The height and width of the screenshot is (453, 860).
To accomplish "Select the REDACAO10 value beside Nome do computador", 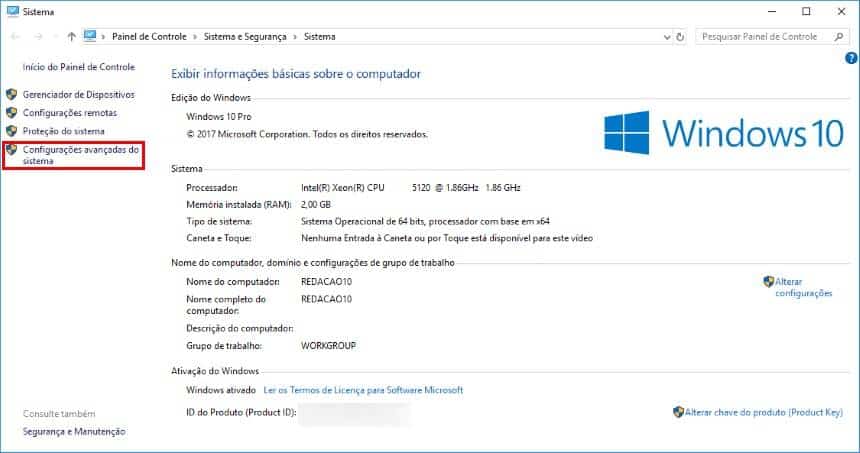I will (x=326, y=282).
